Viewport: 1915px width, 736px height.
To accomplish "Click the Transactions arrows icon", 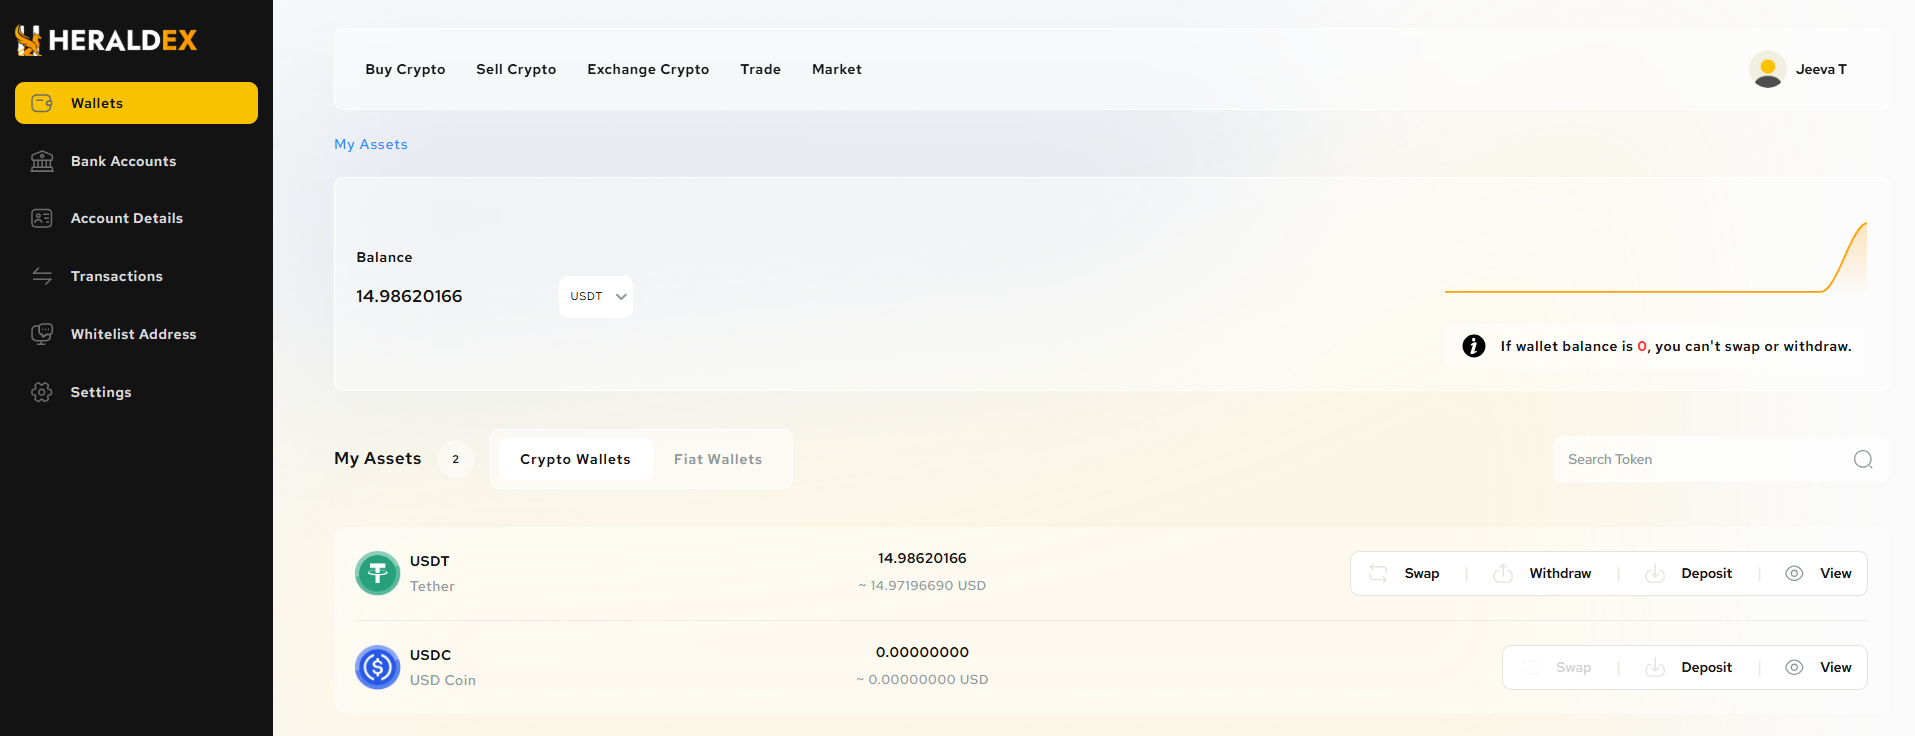I will tap(42, 276).
